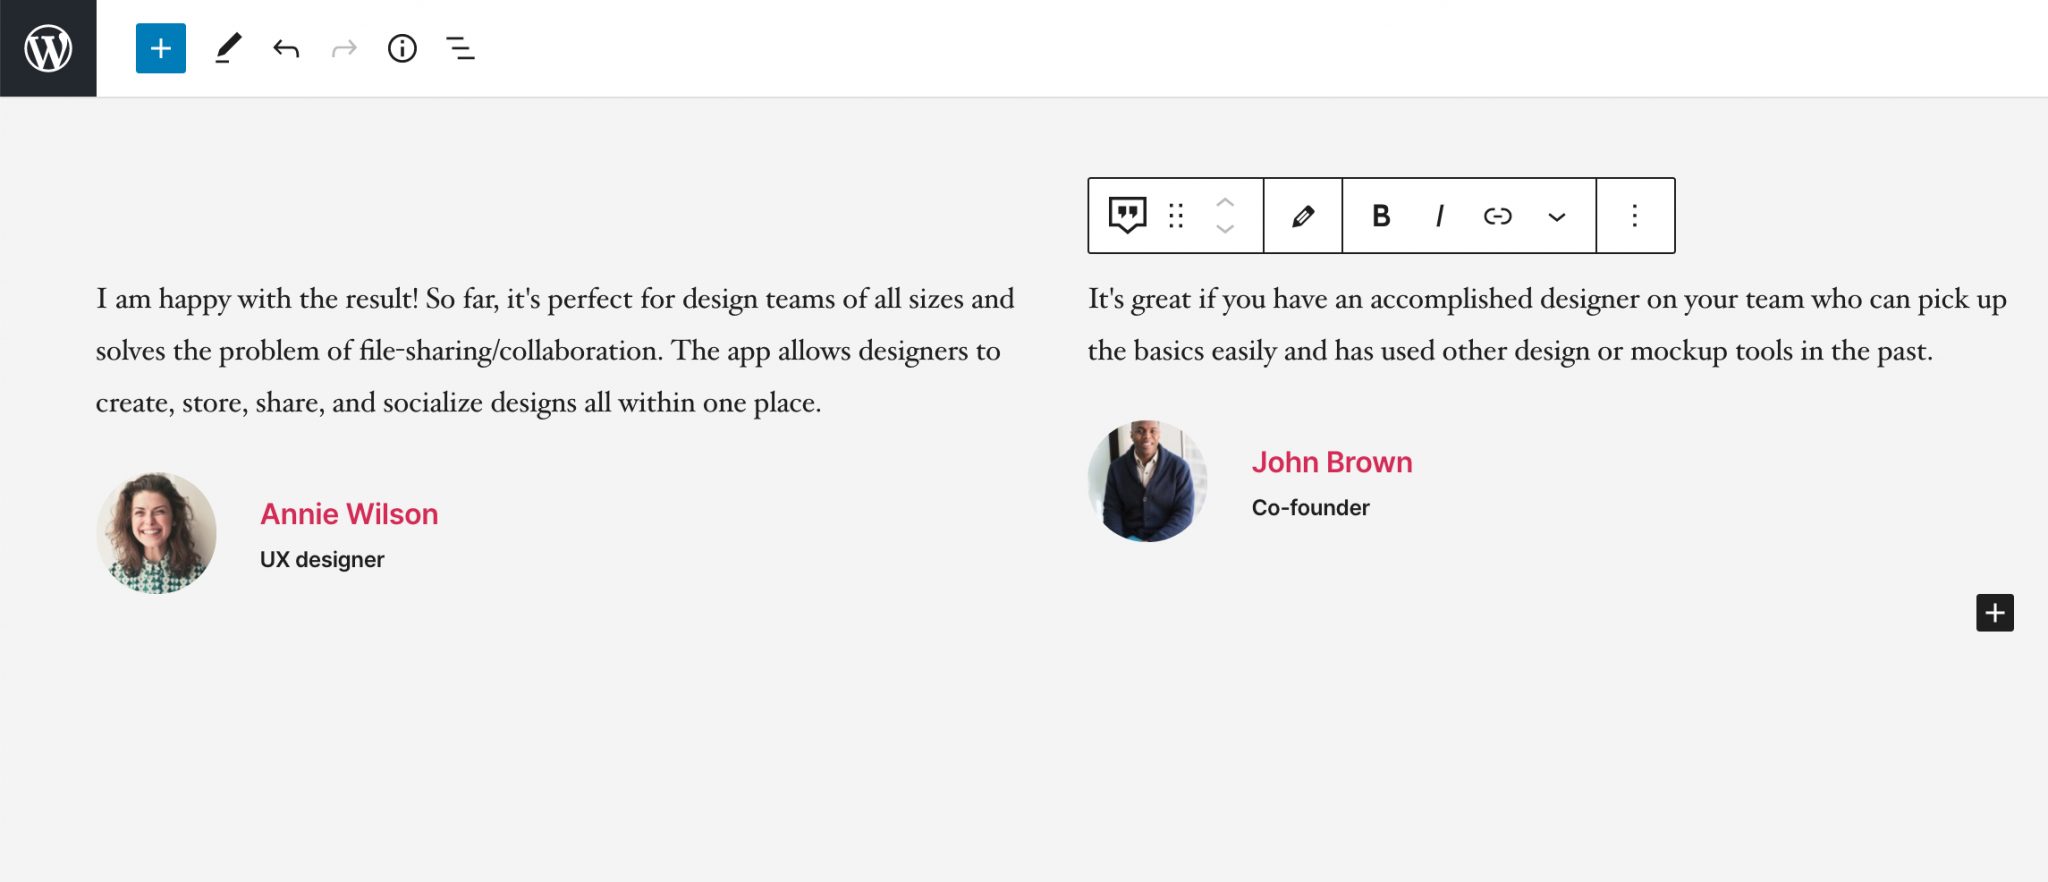This screenshot has width=2048, height=882.
Task: Click the Annie Wilson name heading
Action: click(x=349, y=514)
